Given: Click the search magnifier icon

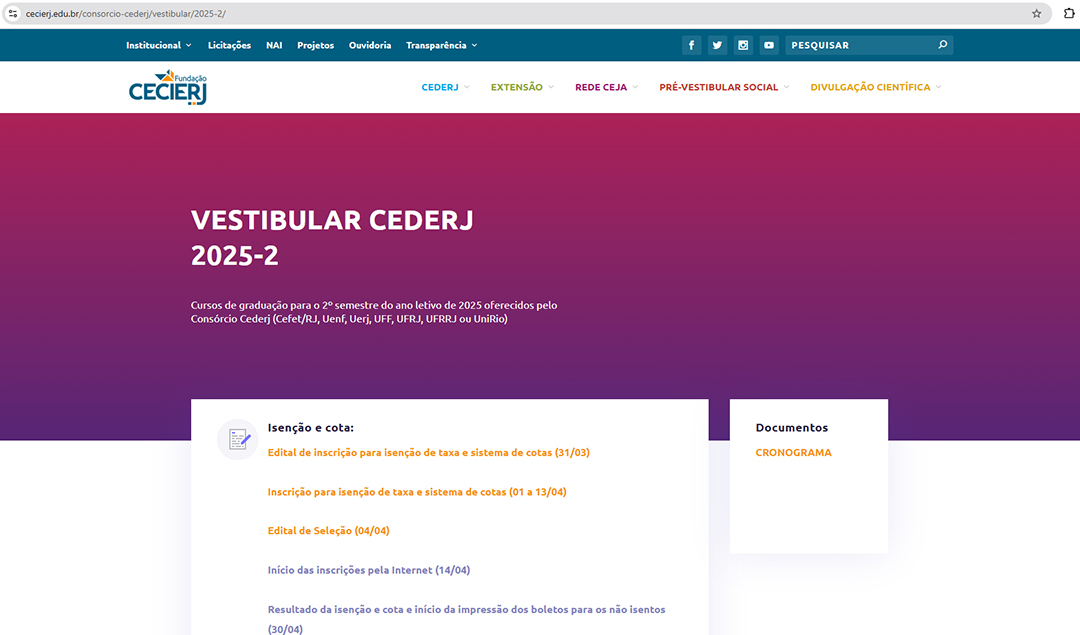Looking at the screenshot, I should tap(942, 45).
